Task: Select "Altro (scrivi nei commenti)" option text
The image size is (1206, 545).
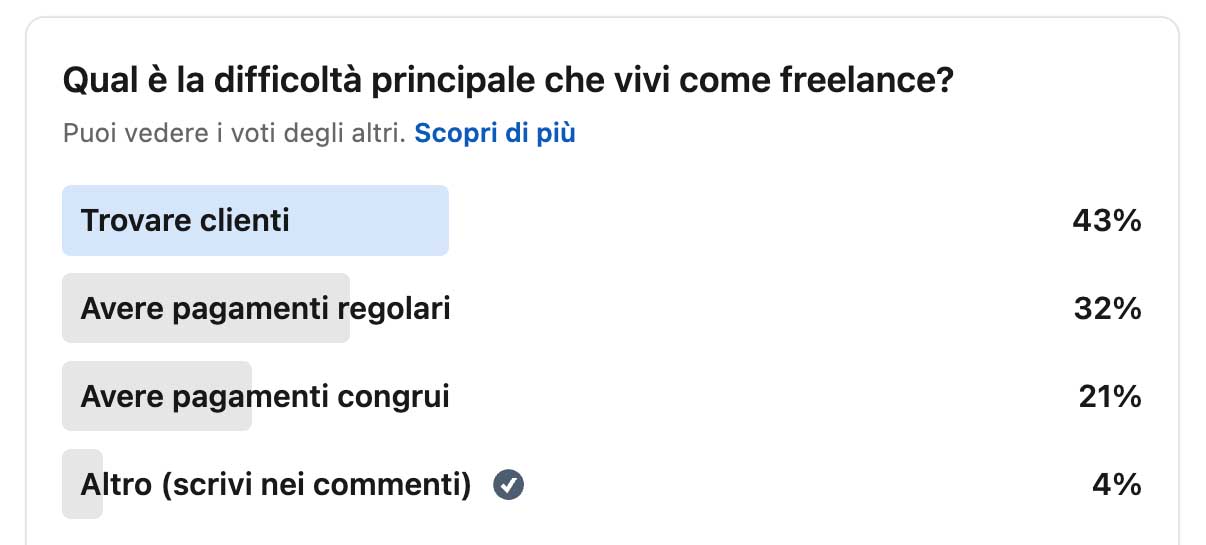Action: click(x=275, y=485)
